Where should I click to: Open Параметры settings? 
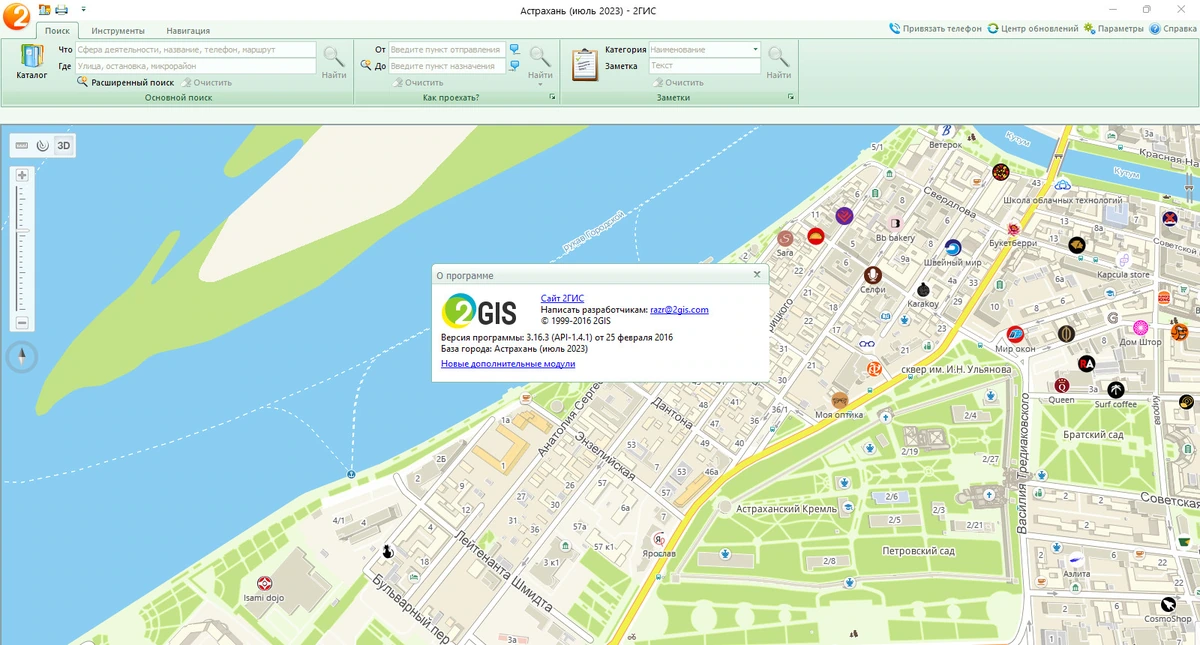(x=1113, y=29)
